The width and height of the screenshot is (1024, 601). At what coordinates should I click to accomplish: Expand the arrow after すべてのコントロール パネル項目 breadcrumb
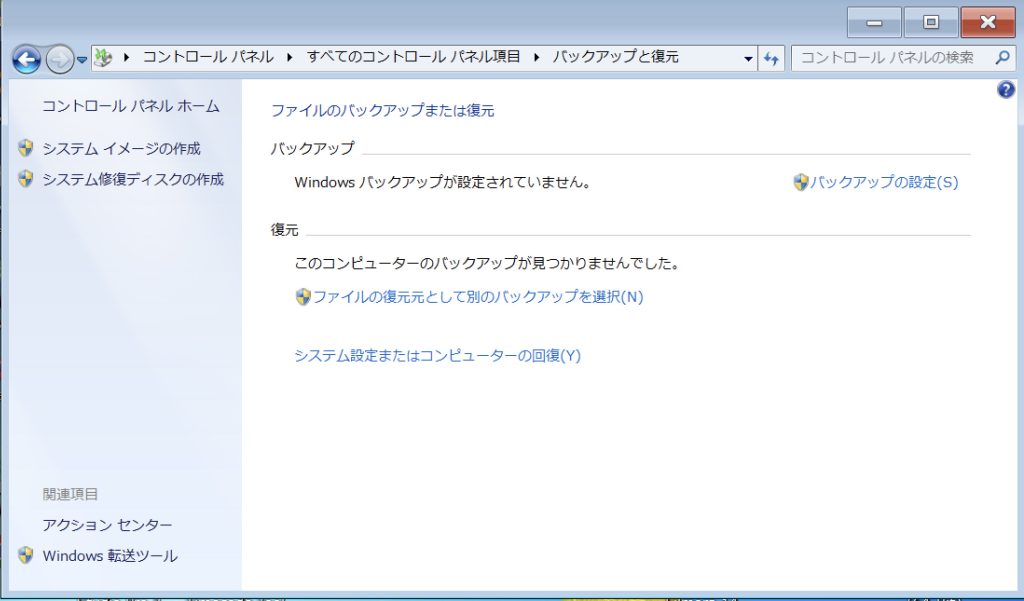pos(537,57)
